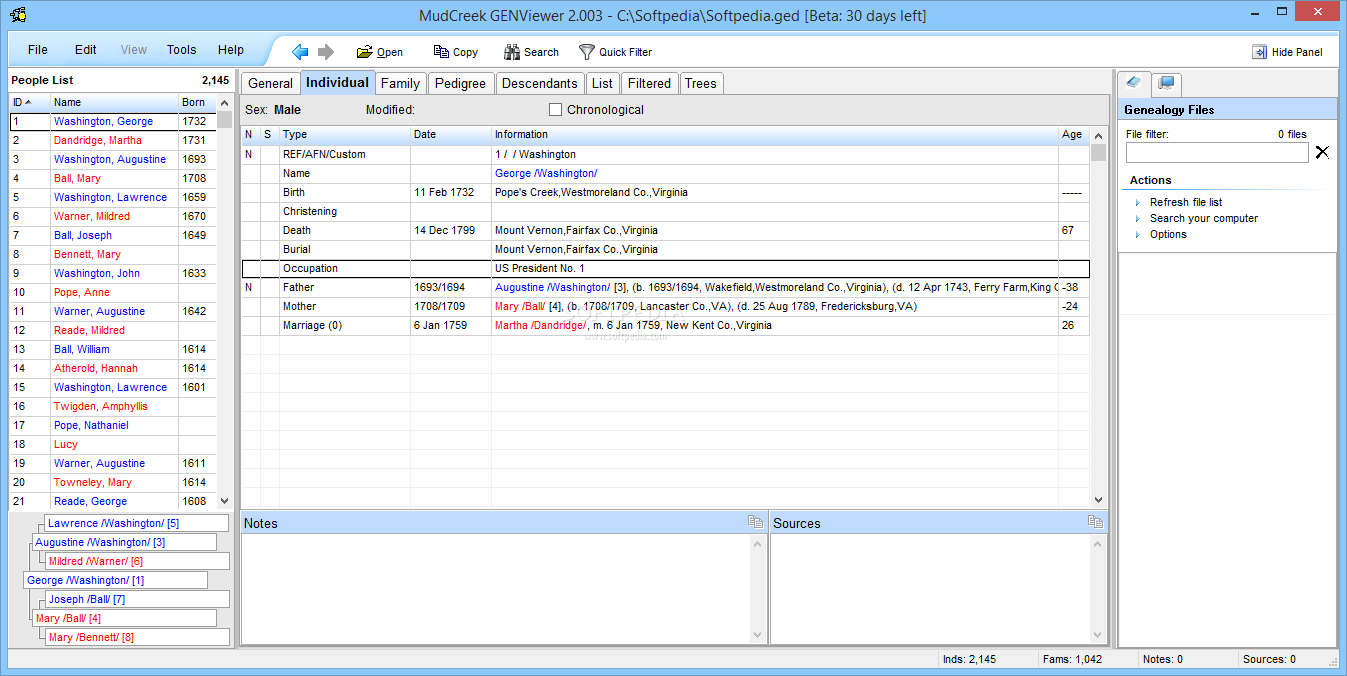The height and width of the screenshot is (676, 1347).
Task: Open mother link Mary /Ball/ in table
Action: tap(520, 306)
